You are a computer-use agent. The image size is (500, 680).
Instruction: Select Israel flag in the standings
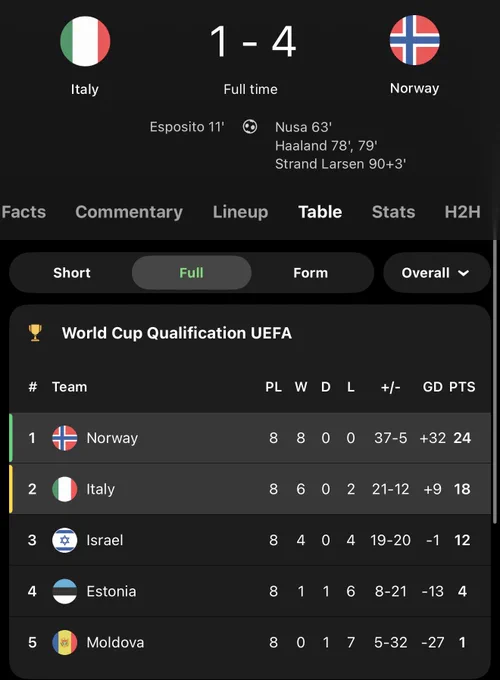tap(65, 540)
